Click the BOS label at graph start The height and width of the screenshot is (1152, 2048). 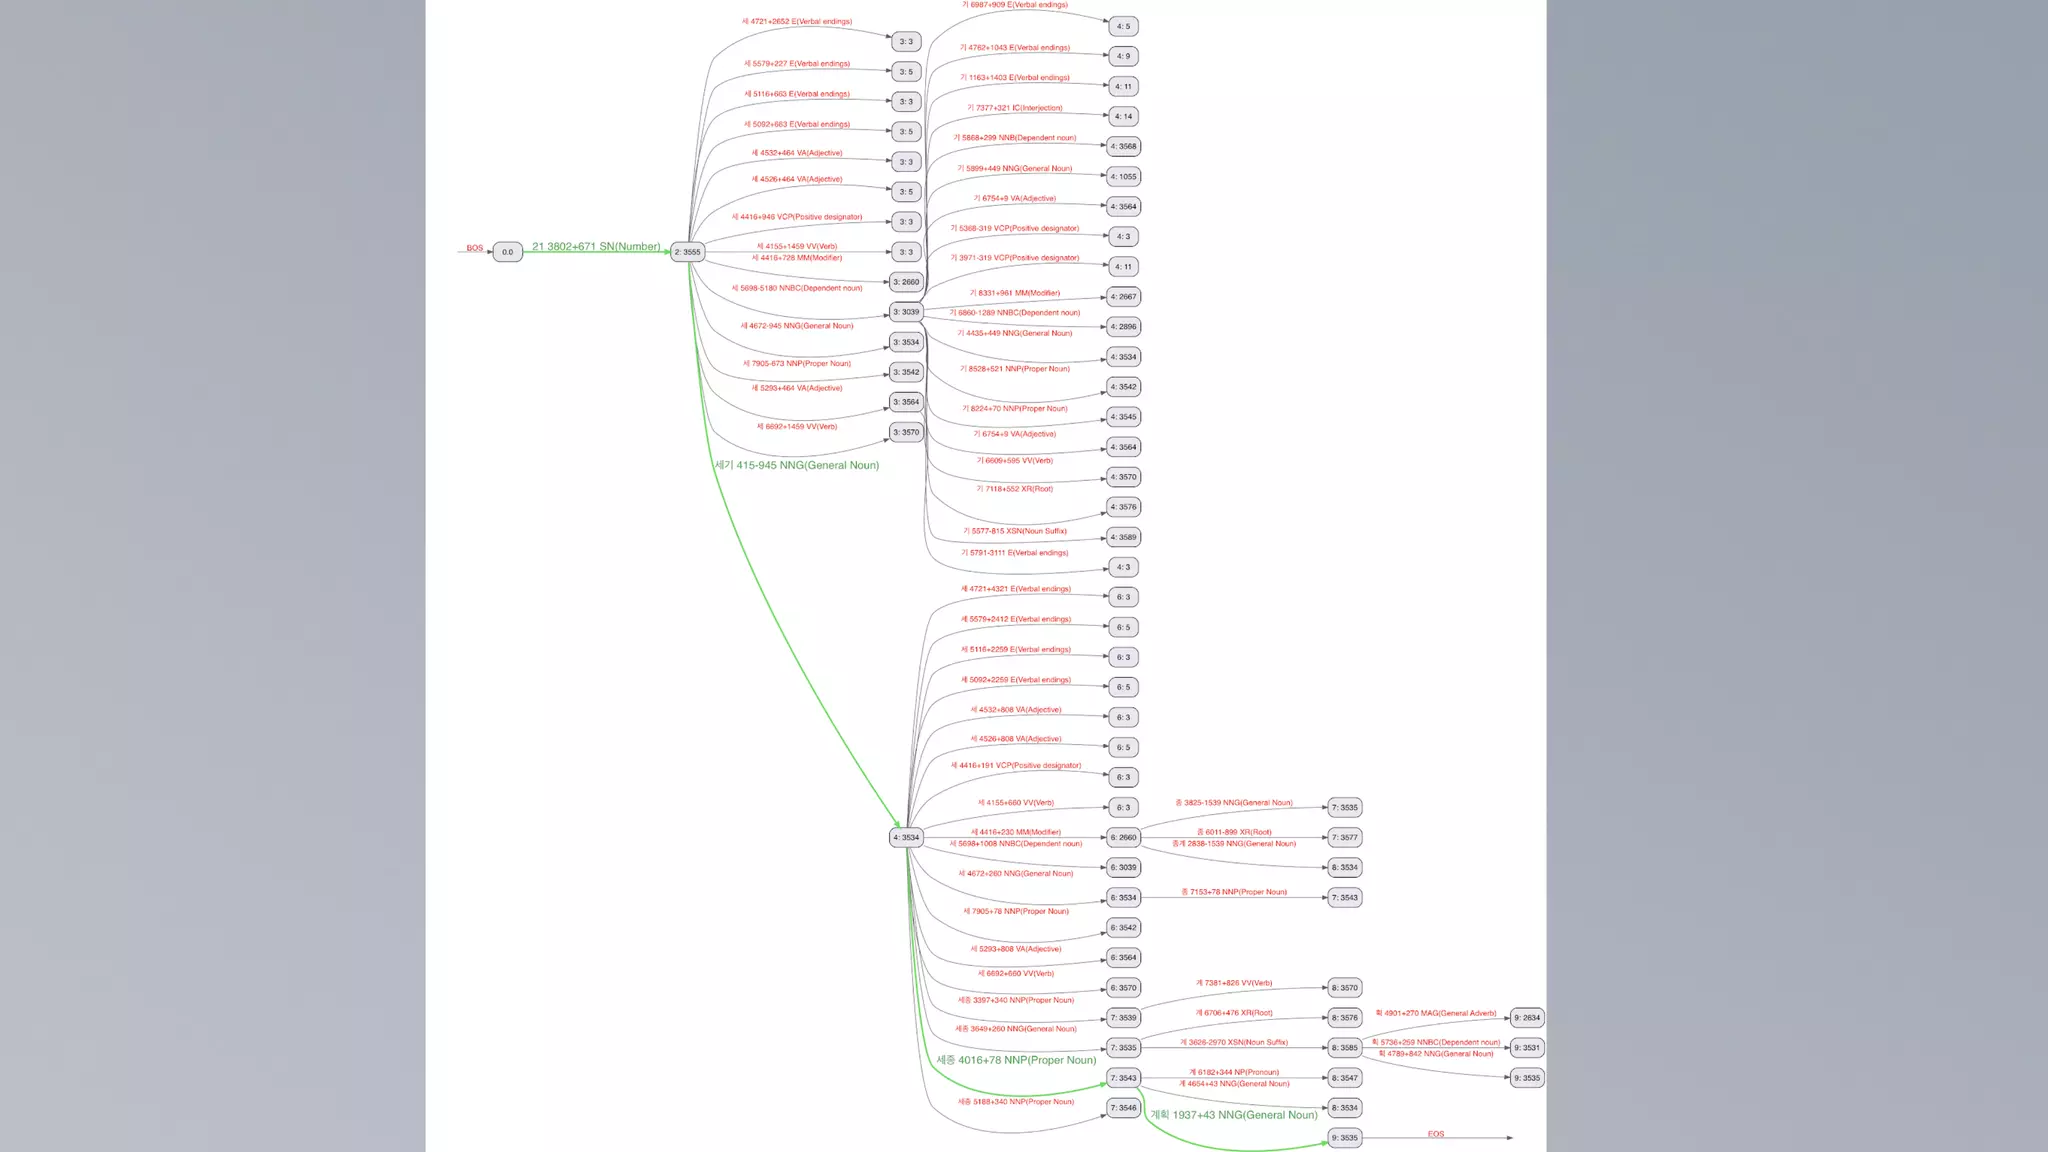point(474,248)
